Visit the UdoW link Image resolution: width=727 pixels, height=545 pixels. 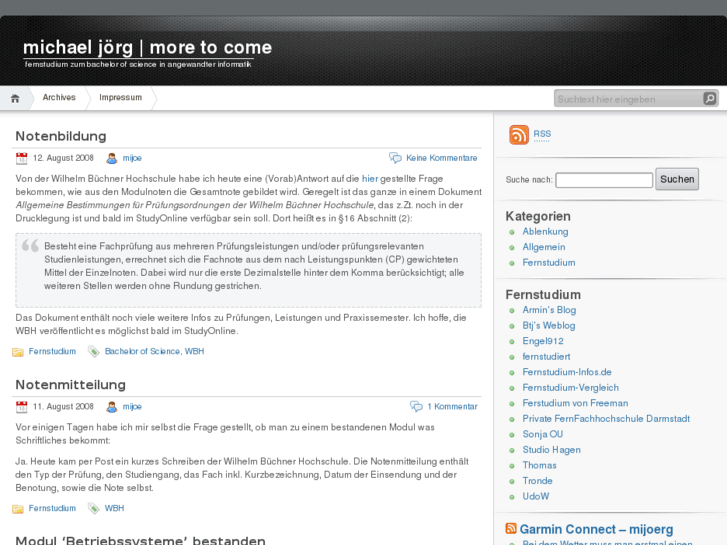(536, 496)
